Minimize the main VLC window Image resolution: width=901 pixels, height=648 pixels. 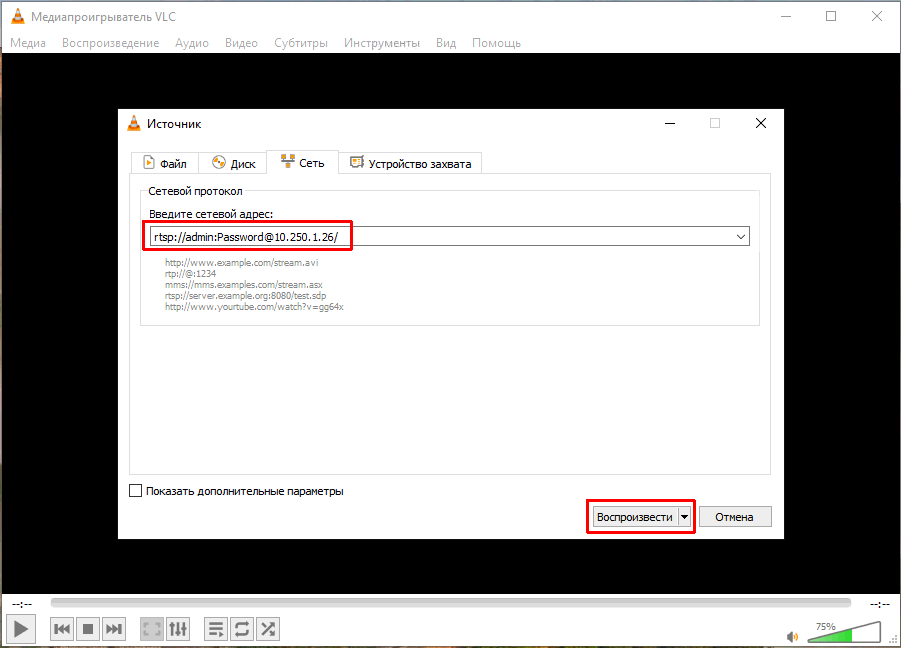tap(786, 16)
